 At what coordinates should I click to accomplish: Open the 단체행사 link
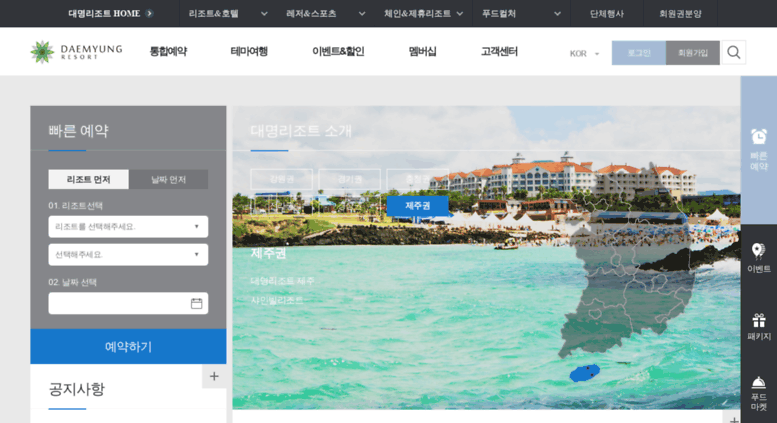point(607,13)
